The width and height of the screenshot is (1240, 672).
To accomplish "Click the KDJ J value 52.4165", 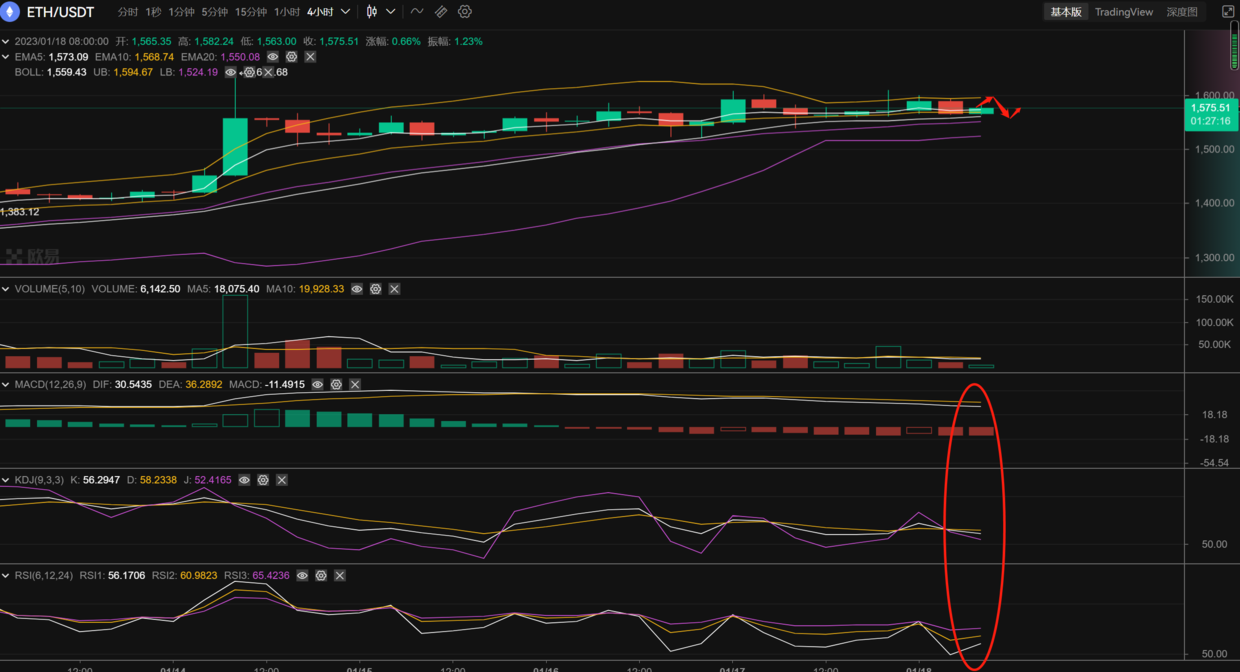I will click(212, 480).
